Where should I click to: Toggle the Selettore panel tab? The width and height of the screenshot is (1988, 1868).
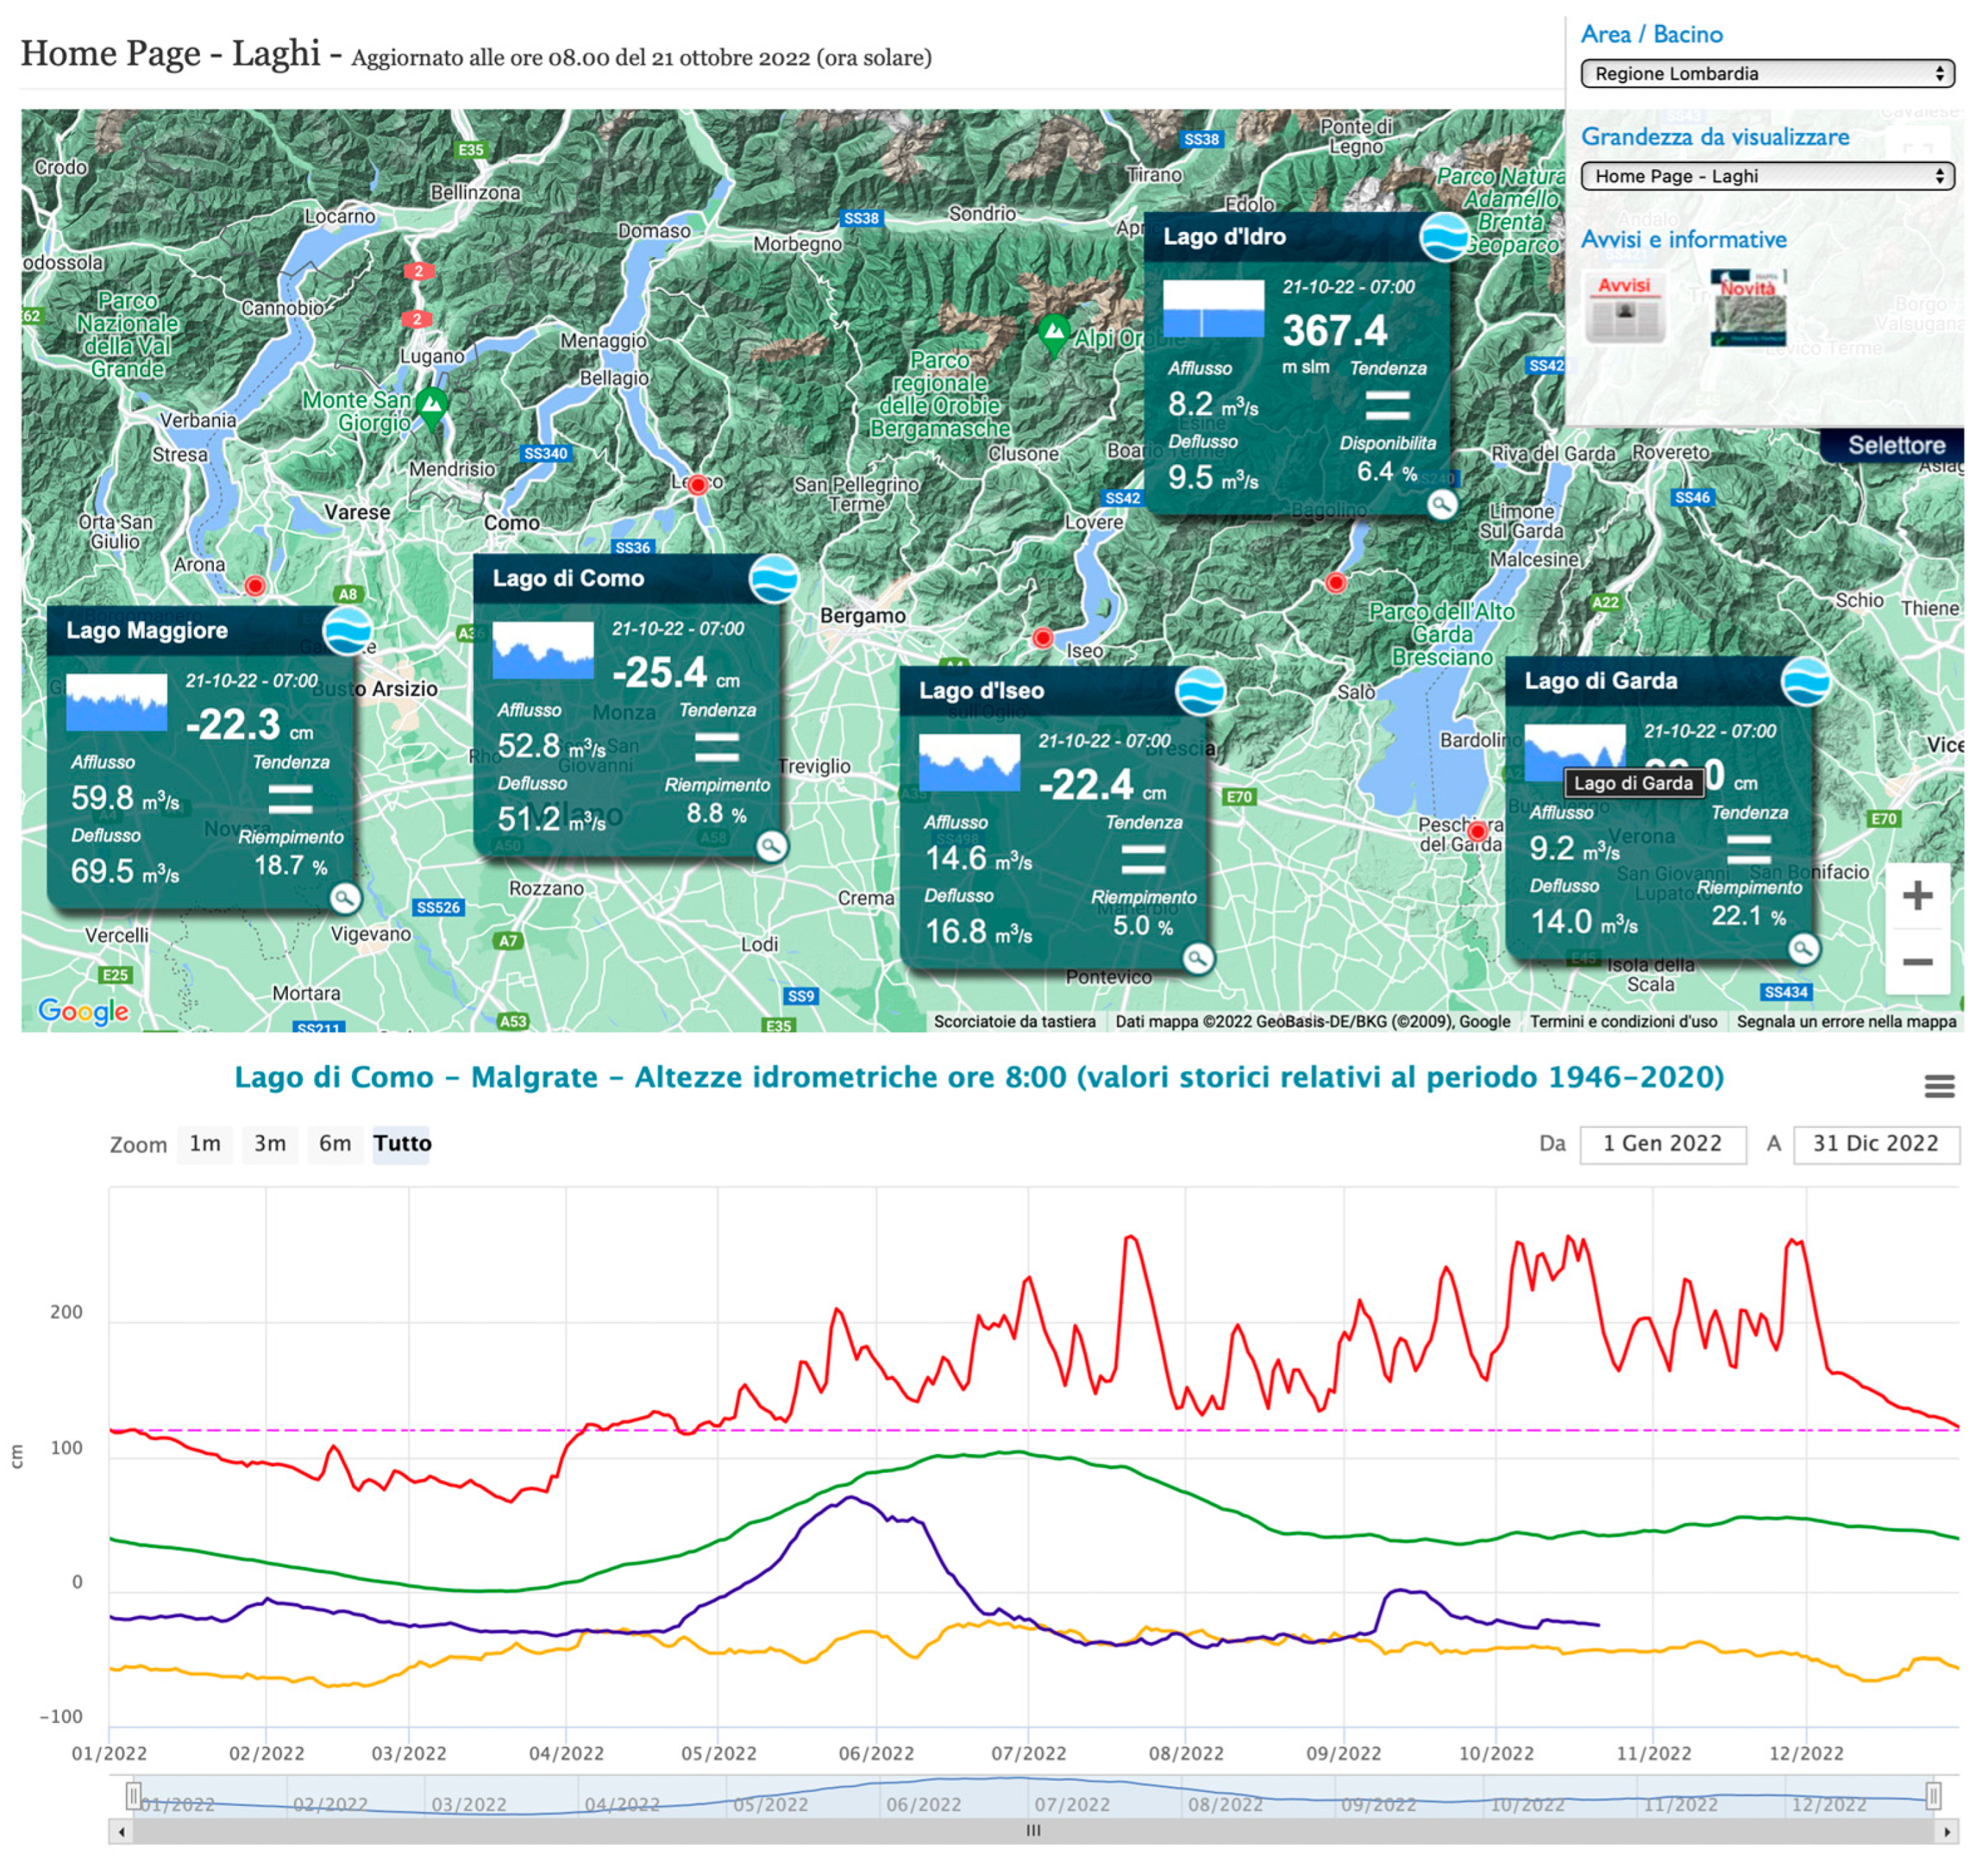click(1896, 445)
